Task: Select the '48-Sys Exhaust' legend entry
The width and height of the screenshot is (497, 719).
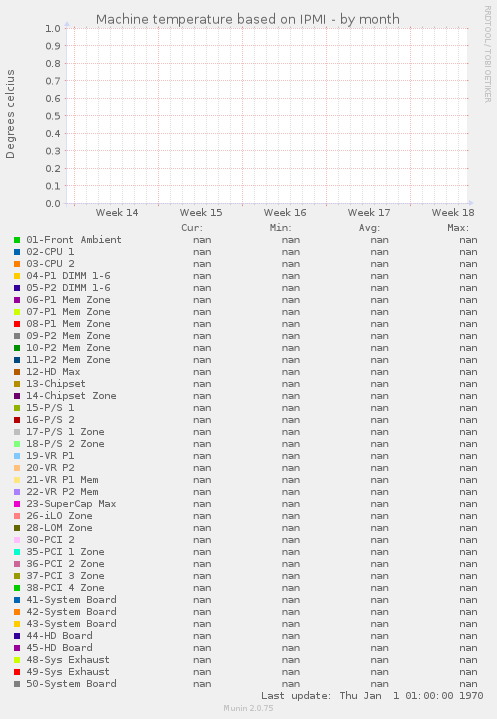Action: [x=68, y=659]
